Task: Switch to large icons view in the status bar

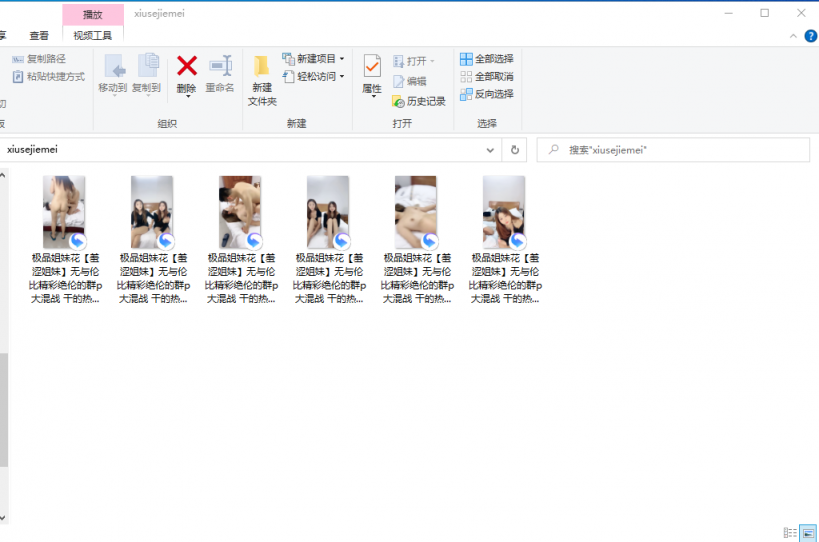Action: pos(808,533)
